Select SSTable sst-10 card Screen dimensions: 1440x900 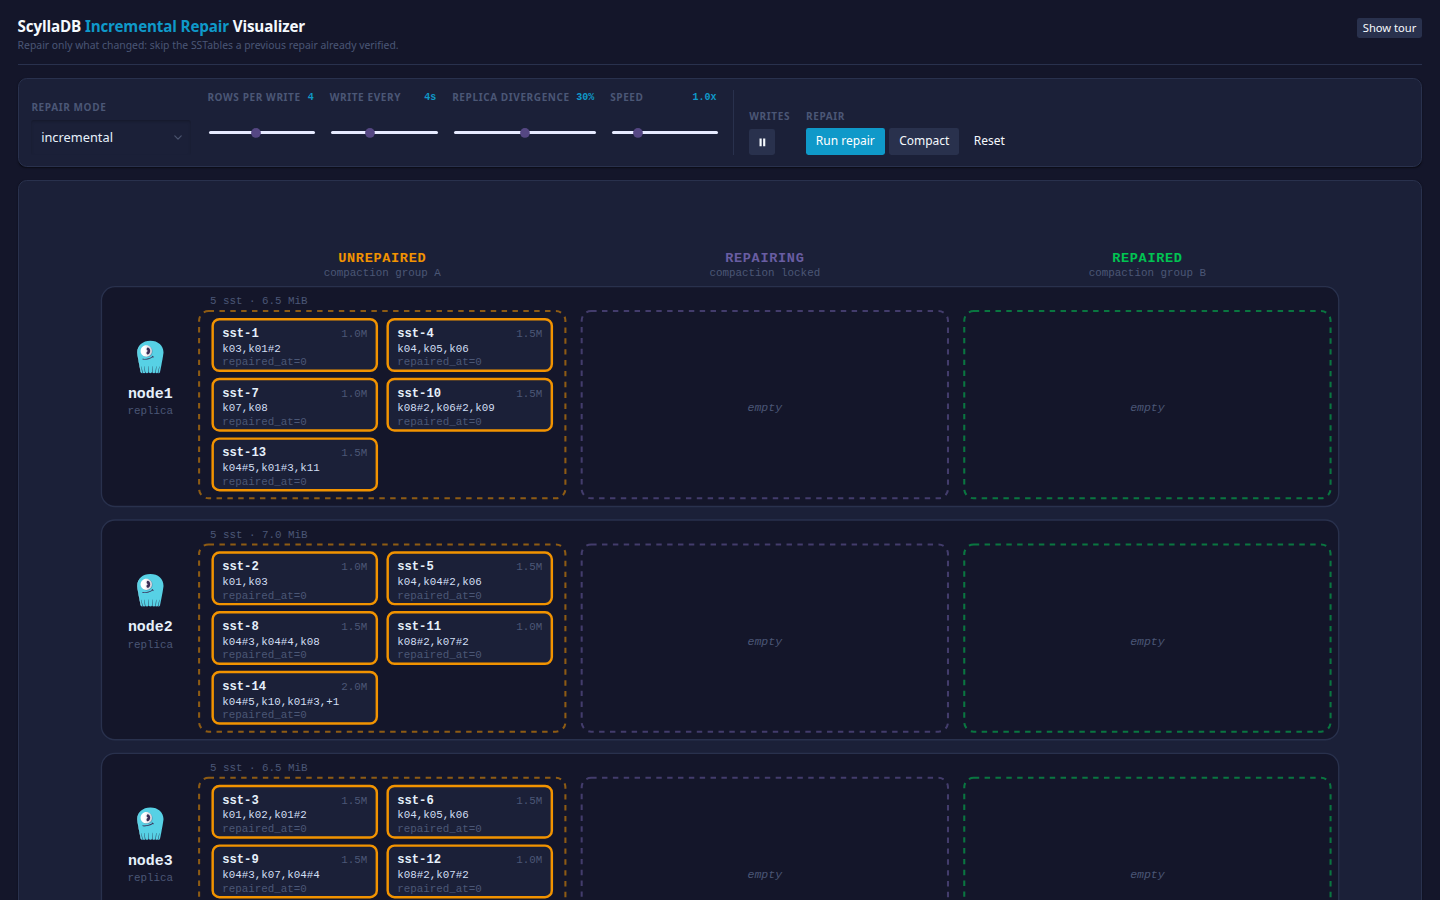click(470, 405)
